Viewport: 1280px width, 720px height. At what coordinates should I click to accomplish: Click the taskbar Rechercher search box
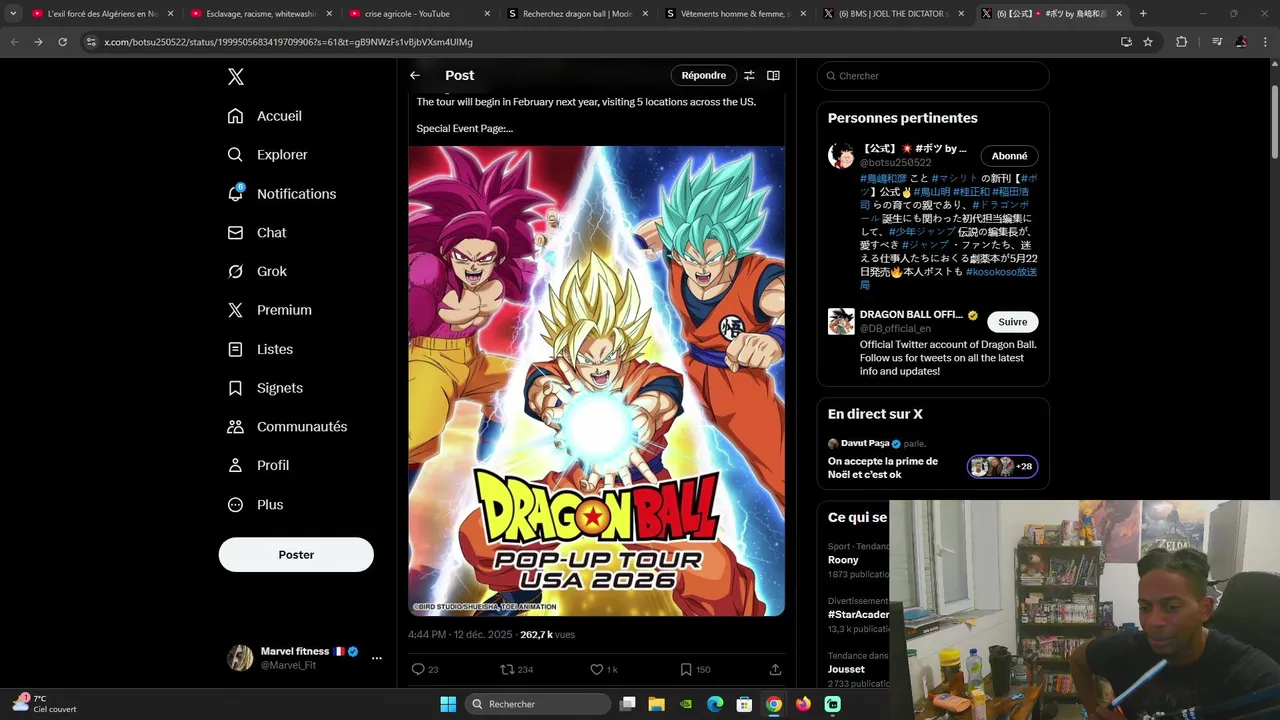coord(540,704)
